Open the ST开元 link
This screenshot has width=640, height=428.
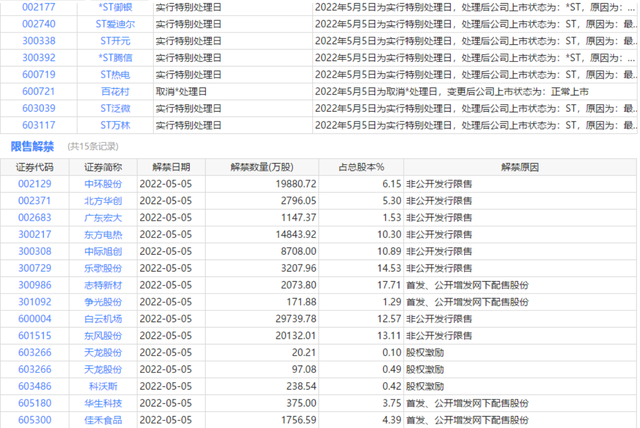pyautogui.click(x=115, y=41)
